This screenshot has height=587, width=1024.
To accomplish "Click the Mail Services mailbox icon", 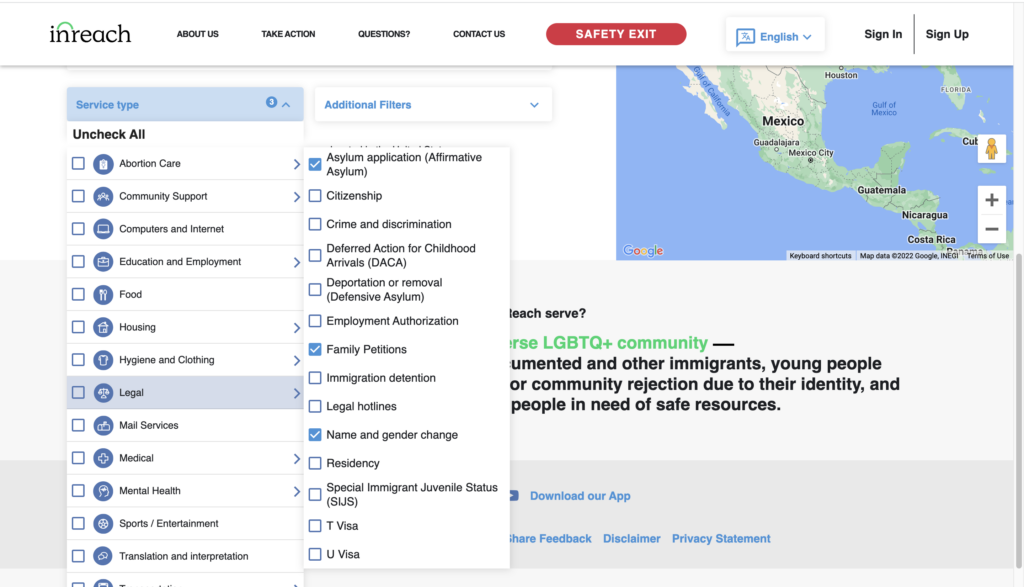I will tap(103, 425).
